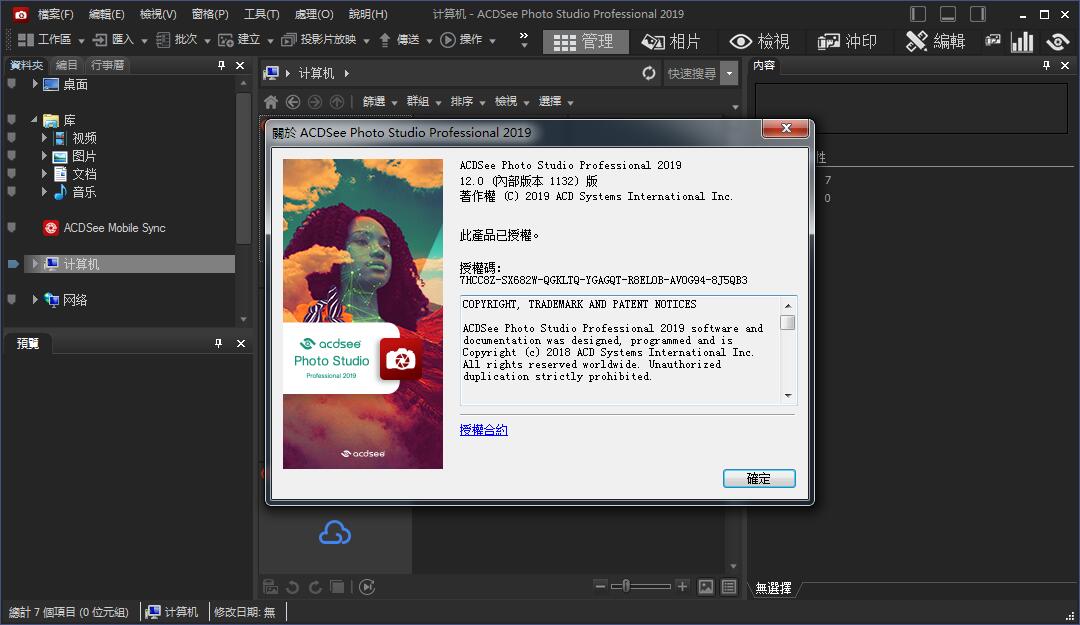
Task: Open 相片 (Photos) mode
Action: coord(671,41)
